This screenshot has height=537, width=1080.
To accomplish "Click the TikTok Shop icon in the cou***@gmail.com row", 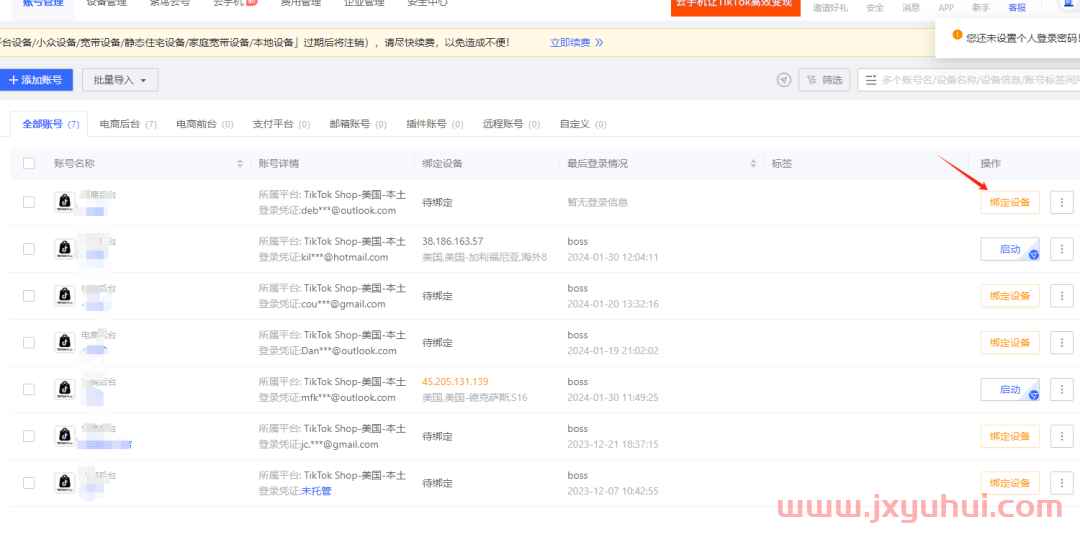I will [x=65, y=295].
